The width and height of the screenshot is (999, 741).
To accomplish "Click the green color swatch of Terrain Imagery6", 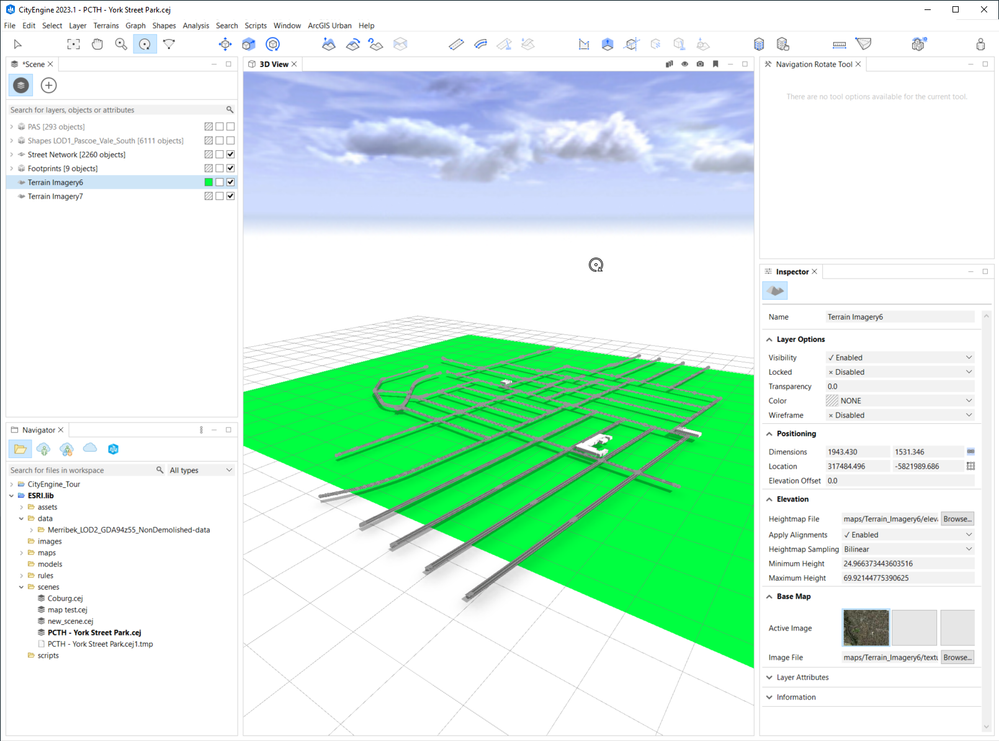I will (208, 182).
